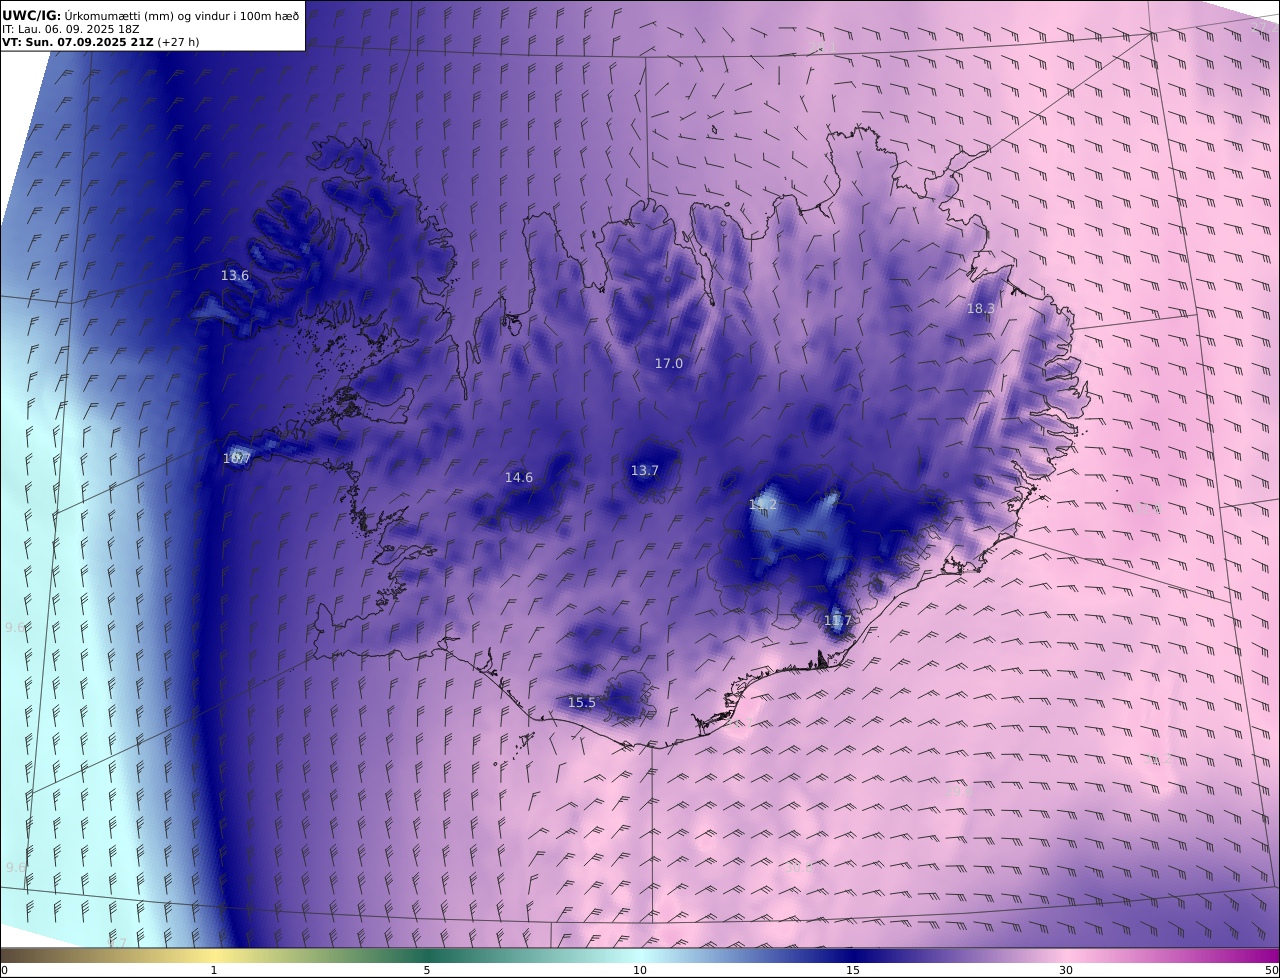Click the 1 tick on the color scale
This screenshot has height=978, width=1280.
214,970
